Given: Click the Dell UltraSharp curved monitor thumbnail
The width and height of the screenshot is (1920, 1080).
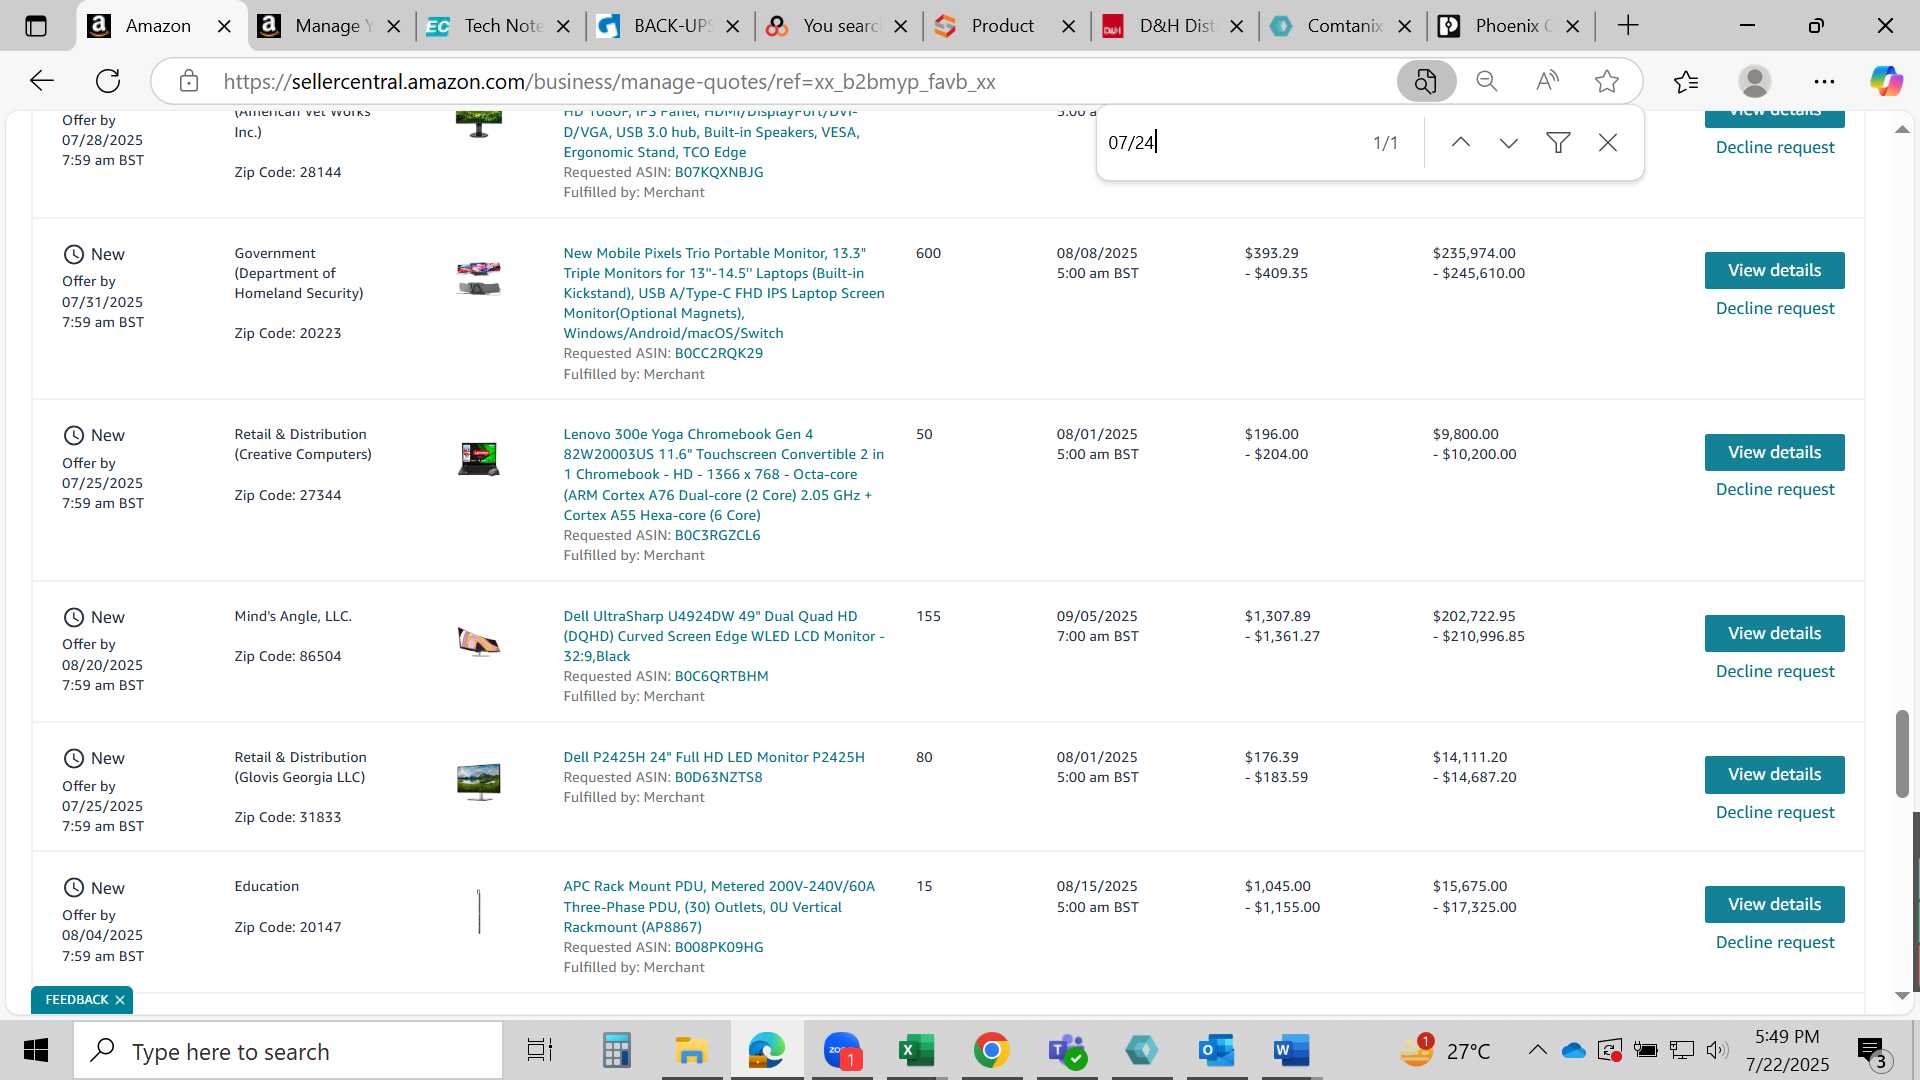Looking at the screenshot, I should point(478,641).
